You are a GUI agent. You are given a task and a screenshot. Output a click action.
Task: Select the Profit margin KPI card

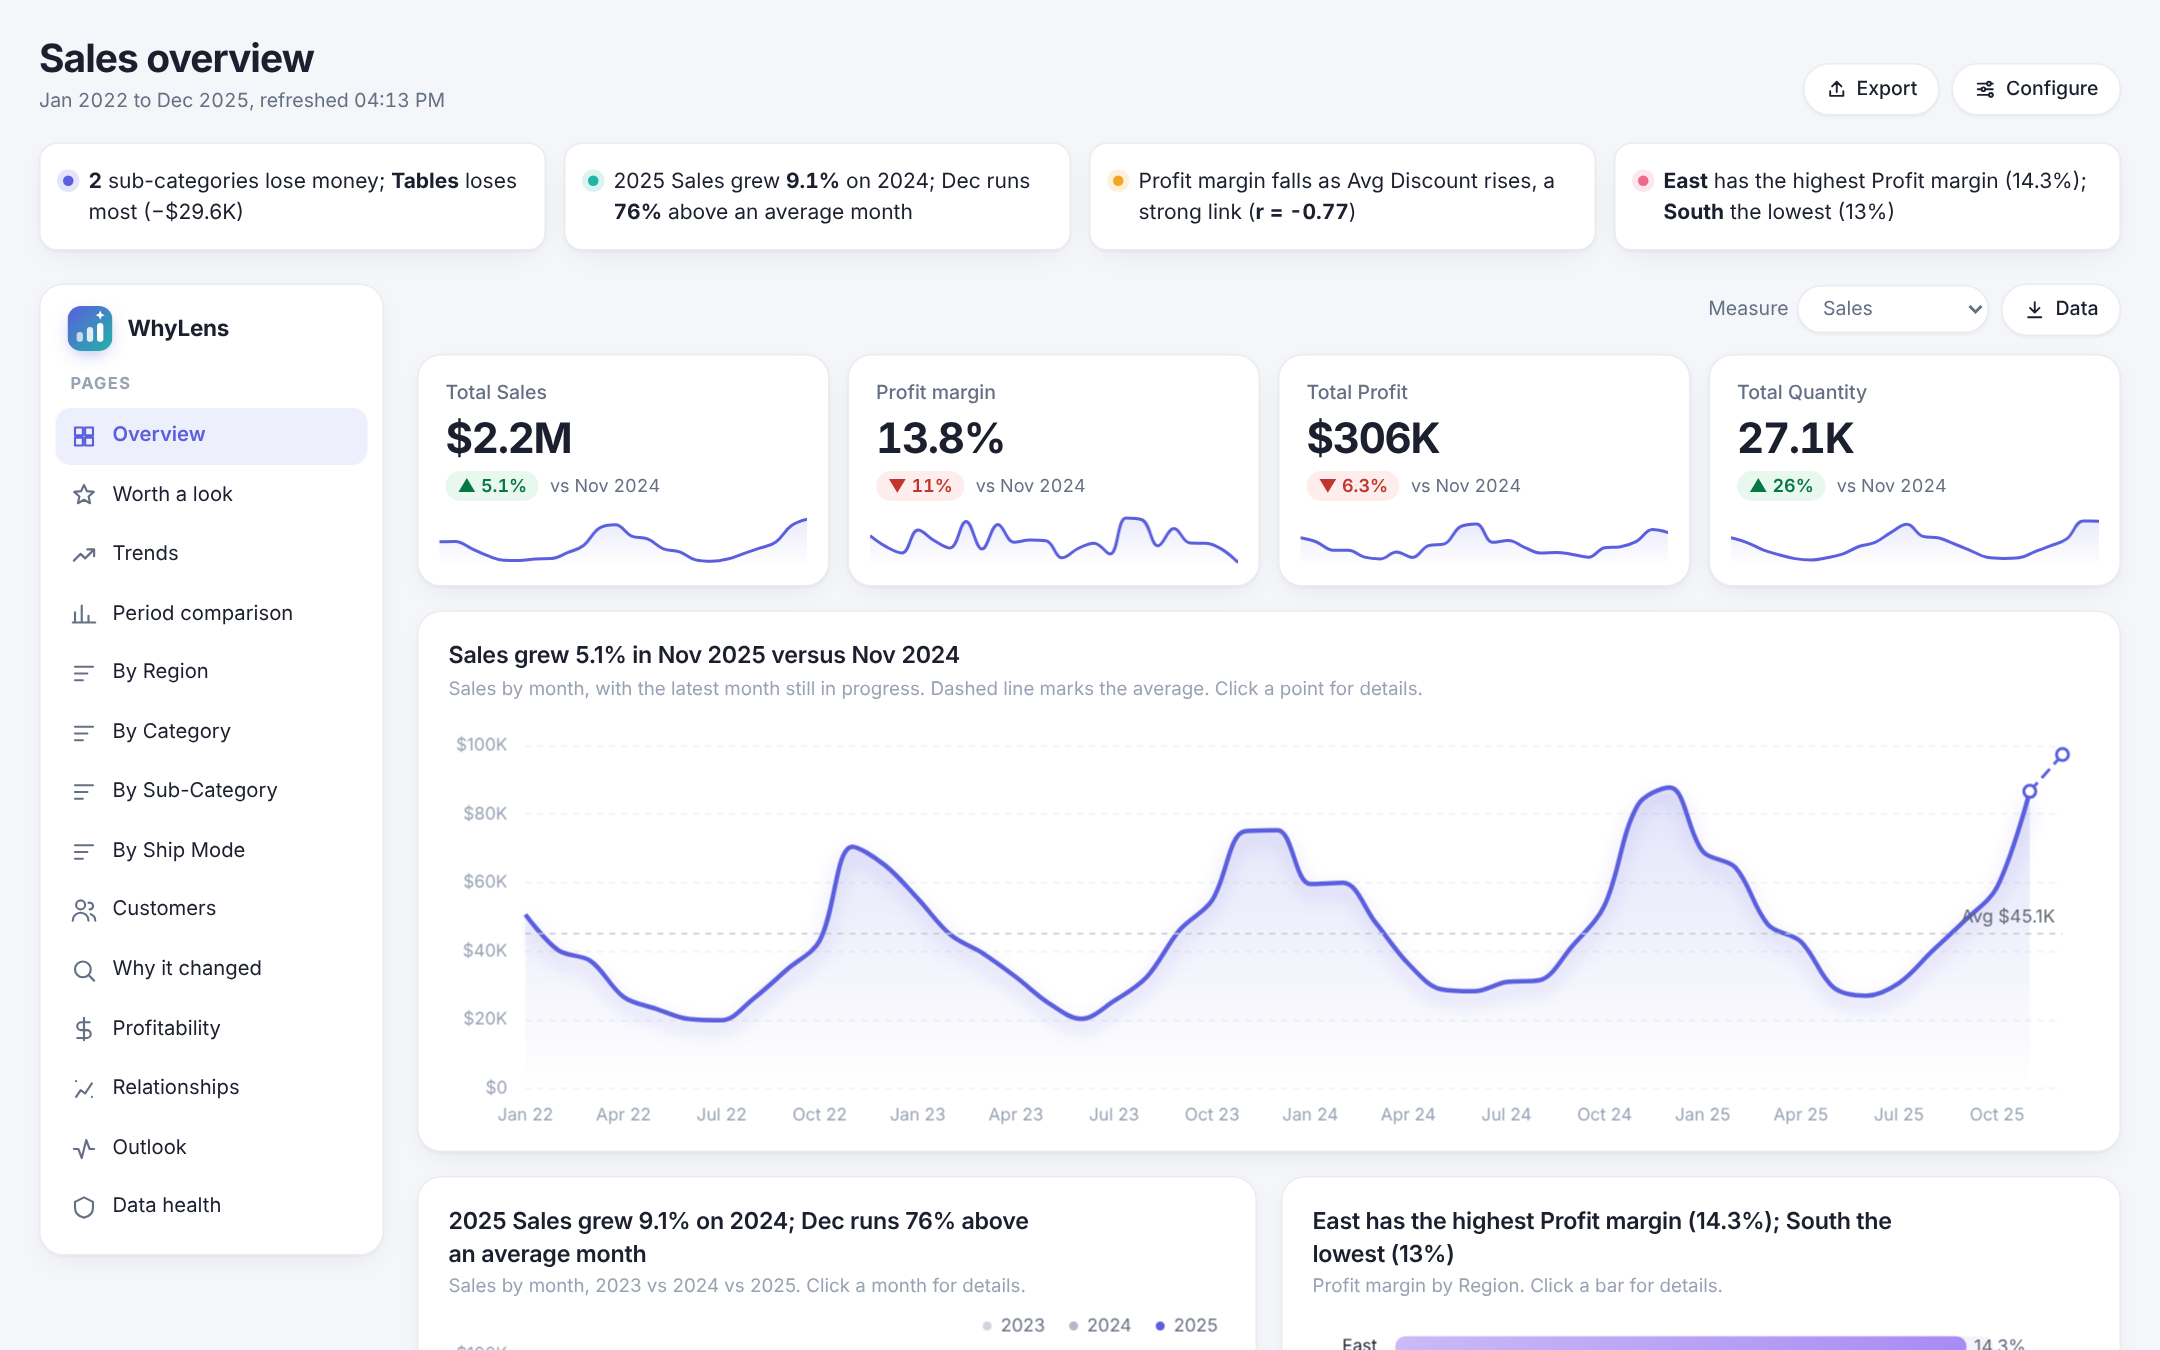tap(1054, 470)
